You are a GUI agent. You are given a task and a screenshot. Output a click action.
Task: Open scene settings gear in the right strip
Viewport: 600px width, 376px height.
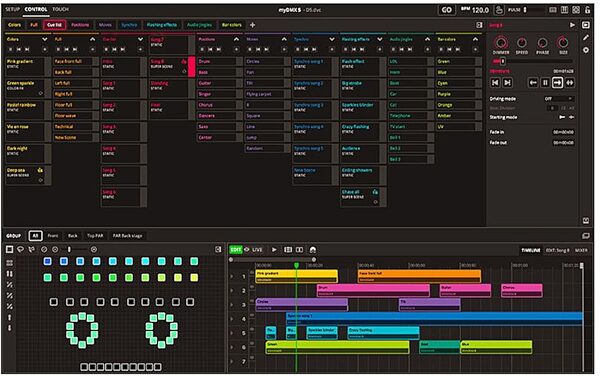[586, 50]
